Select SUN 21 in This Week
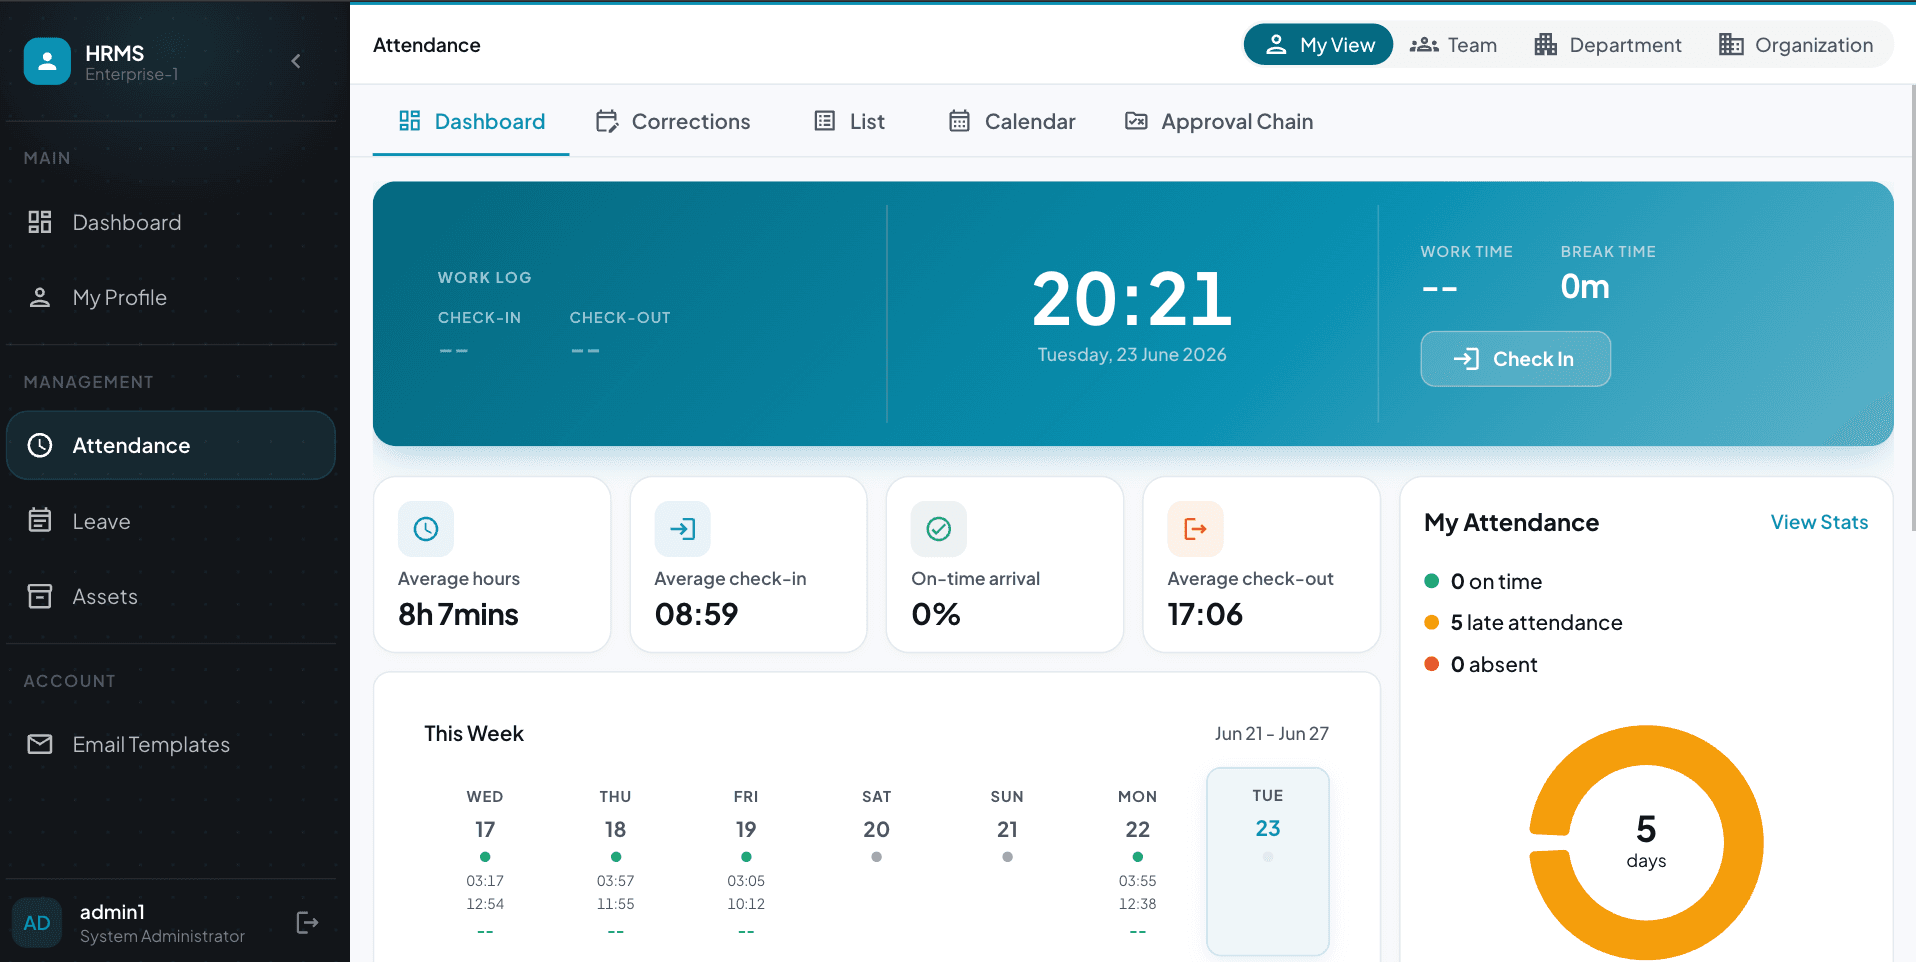This screenshot has height=962, width=1916. [x=1007, y=862]
